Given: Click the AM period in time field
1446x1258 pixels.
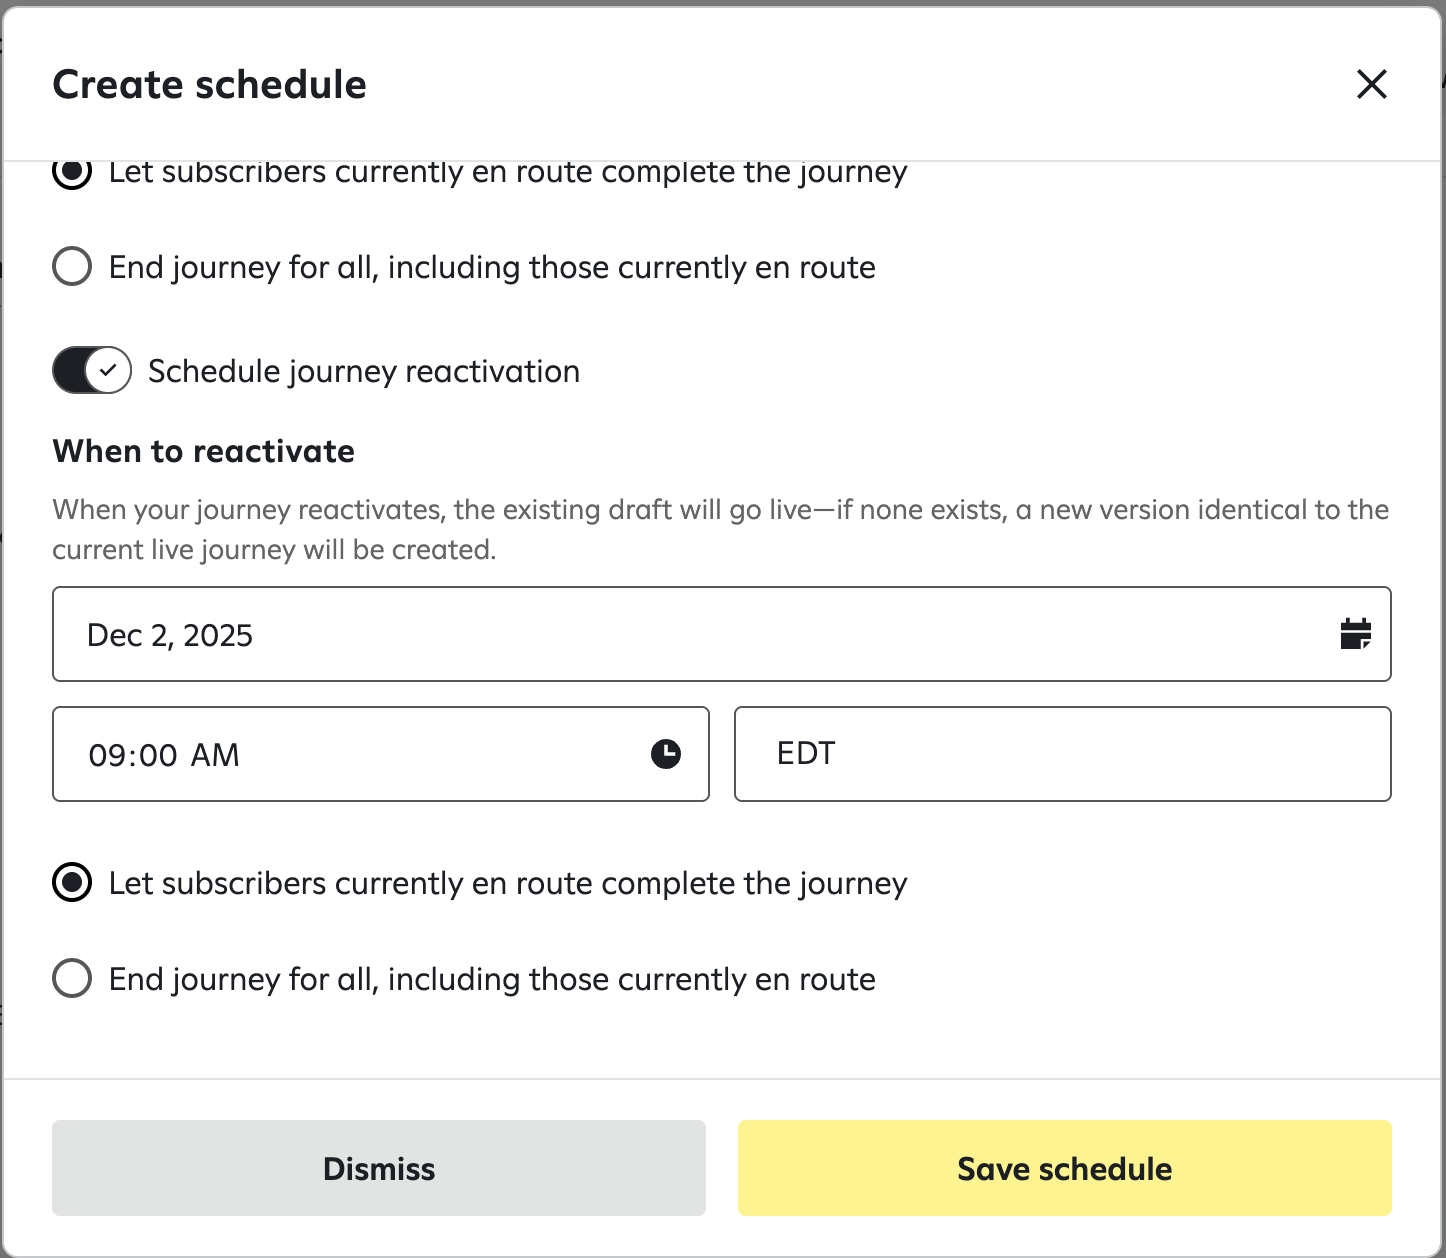Looking at the screenshot, I should 215,755.
